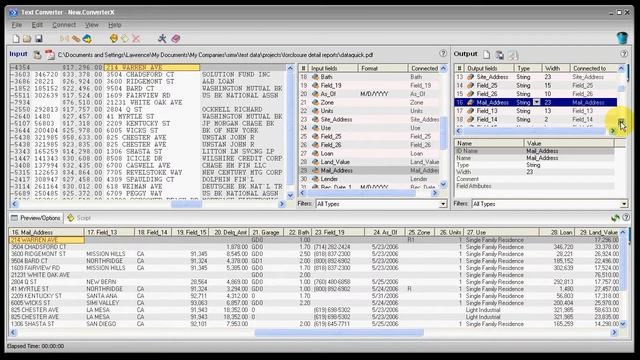The height and width of the screenshot is (360, 640).
Task: Open the Help menu
Action: click(115, 25)
